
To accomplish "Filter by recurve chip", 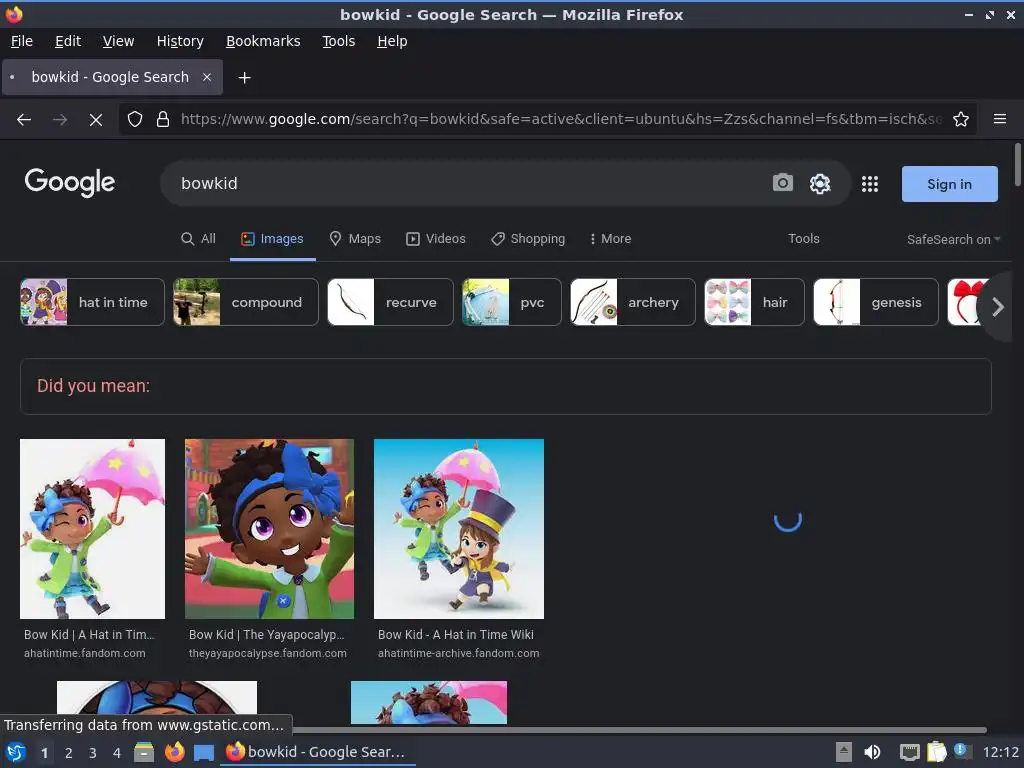I will click(390, 302).
